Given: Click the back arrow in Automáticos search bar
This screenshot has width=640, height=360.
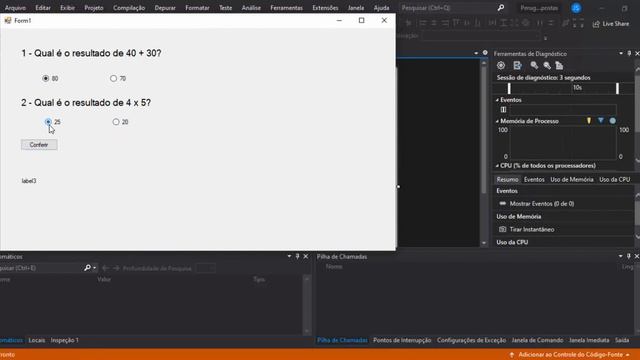Looking at the screenshot, I should (105, 268).
